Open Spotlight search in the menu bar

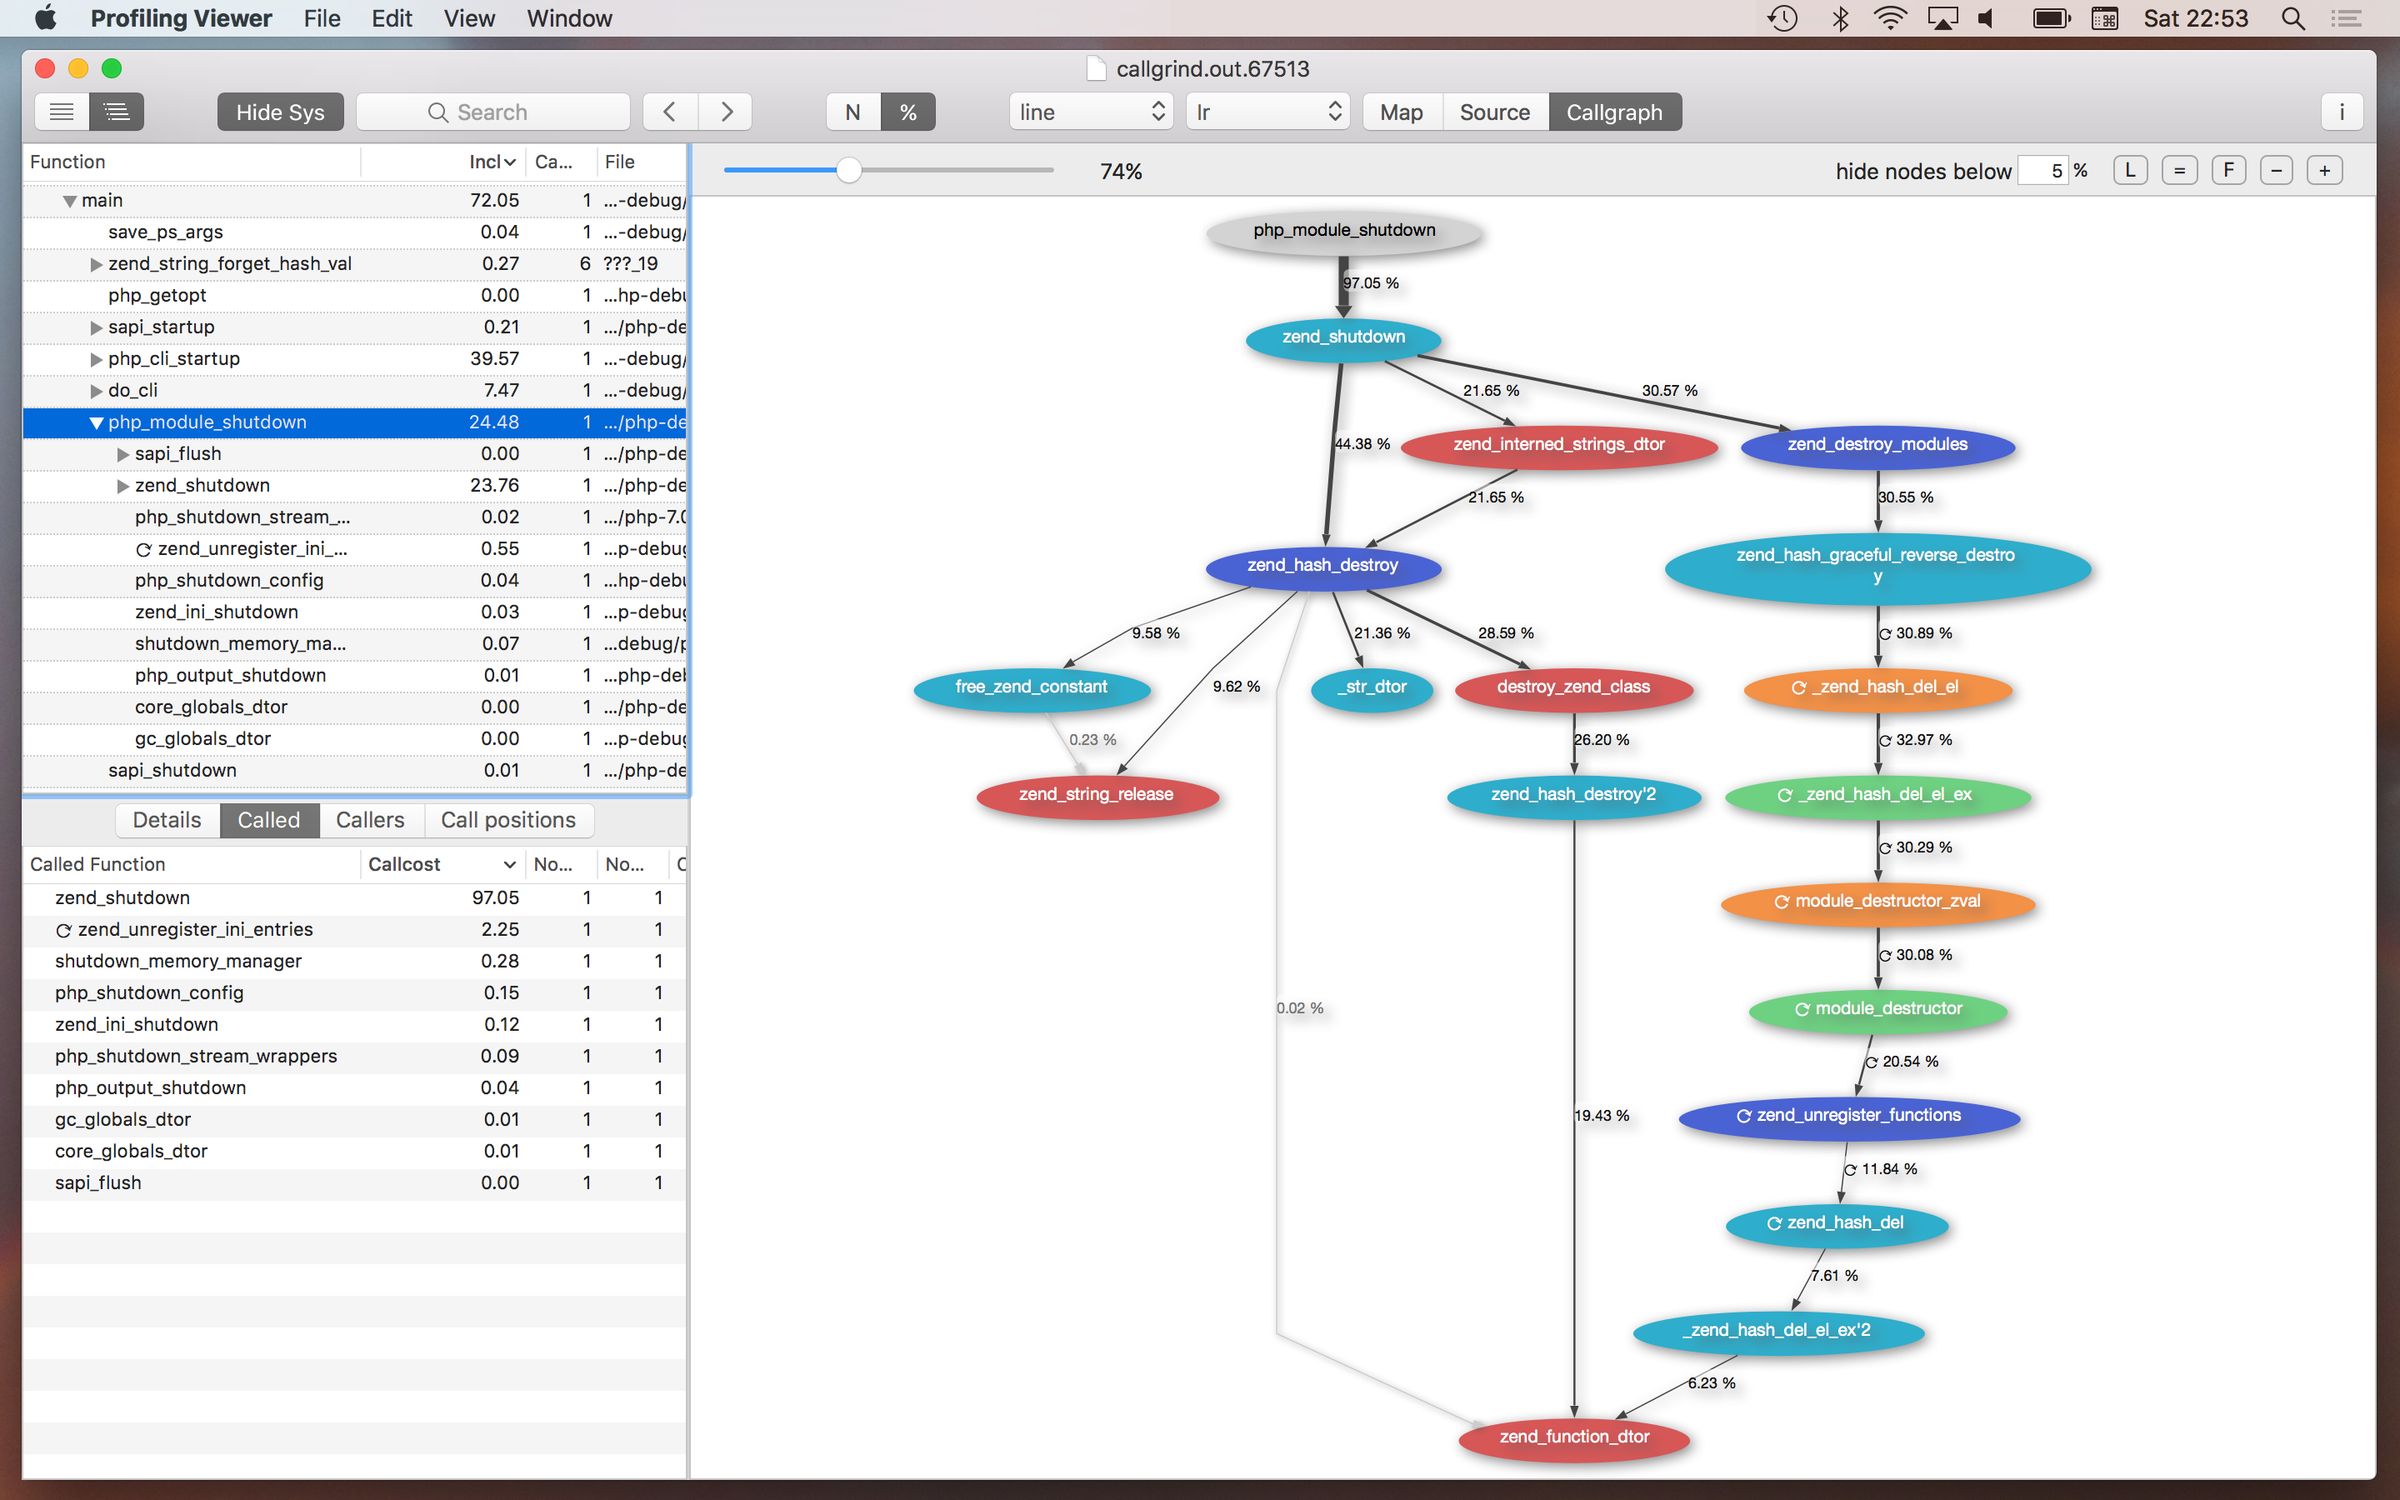[x=2292, y=18]
